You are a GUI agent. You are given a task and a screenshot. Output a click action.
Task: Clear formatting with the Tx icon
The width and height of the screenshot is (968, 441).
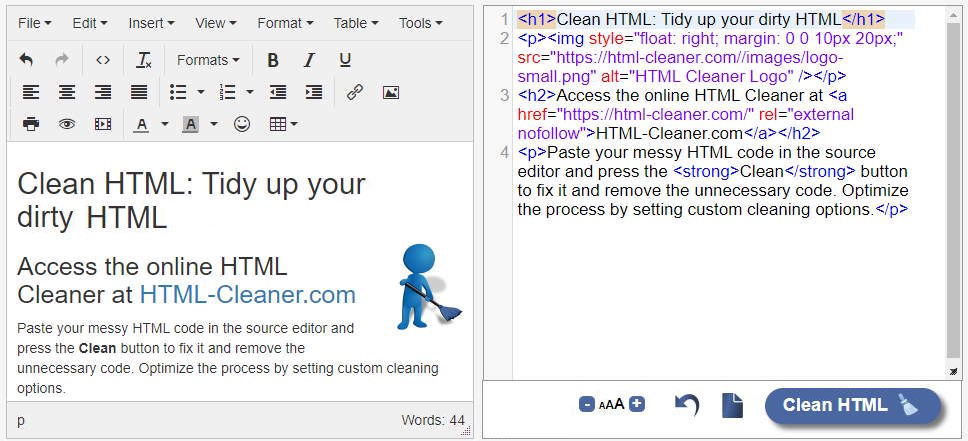(144, 60)
